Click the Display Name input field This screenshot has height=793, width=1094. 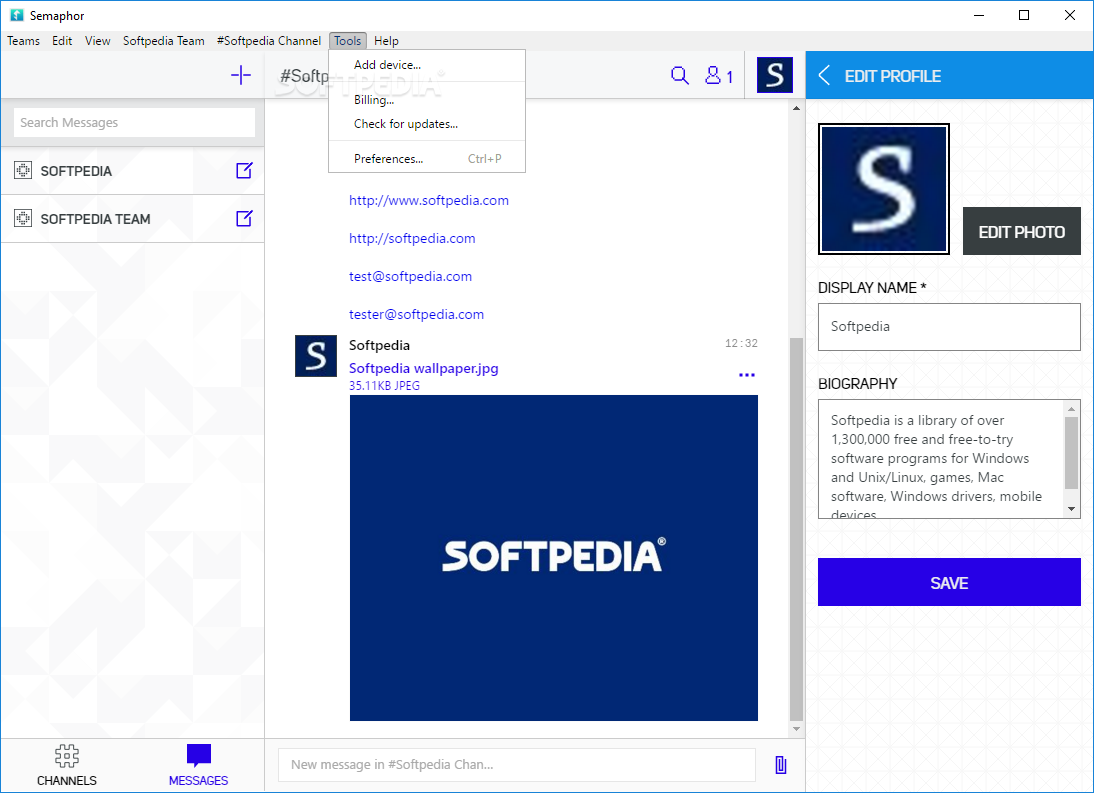point(949,326)
